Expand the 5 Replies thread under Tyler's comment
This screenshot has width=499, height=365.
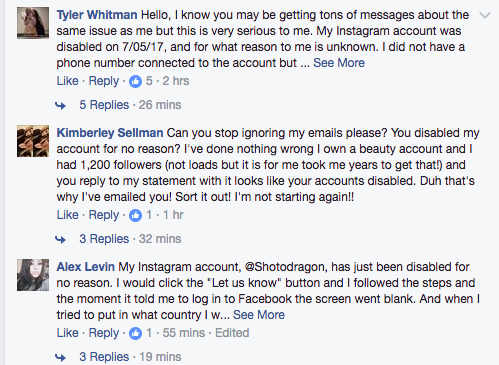coord(104,105)
